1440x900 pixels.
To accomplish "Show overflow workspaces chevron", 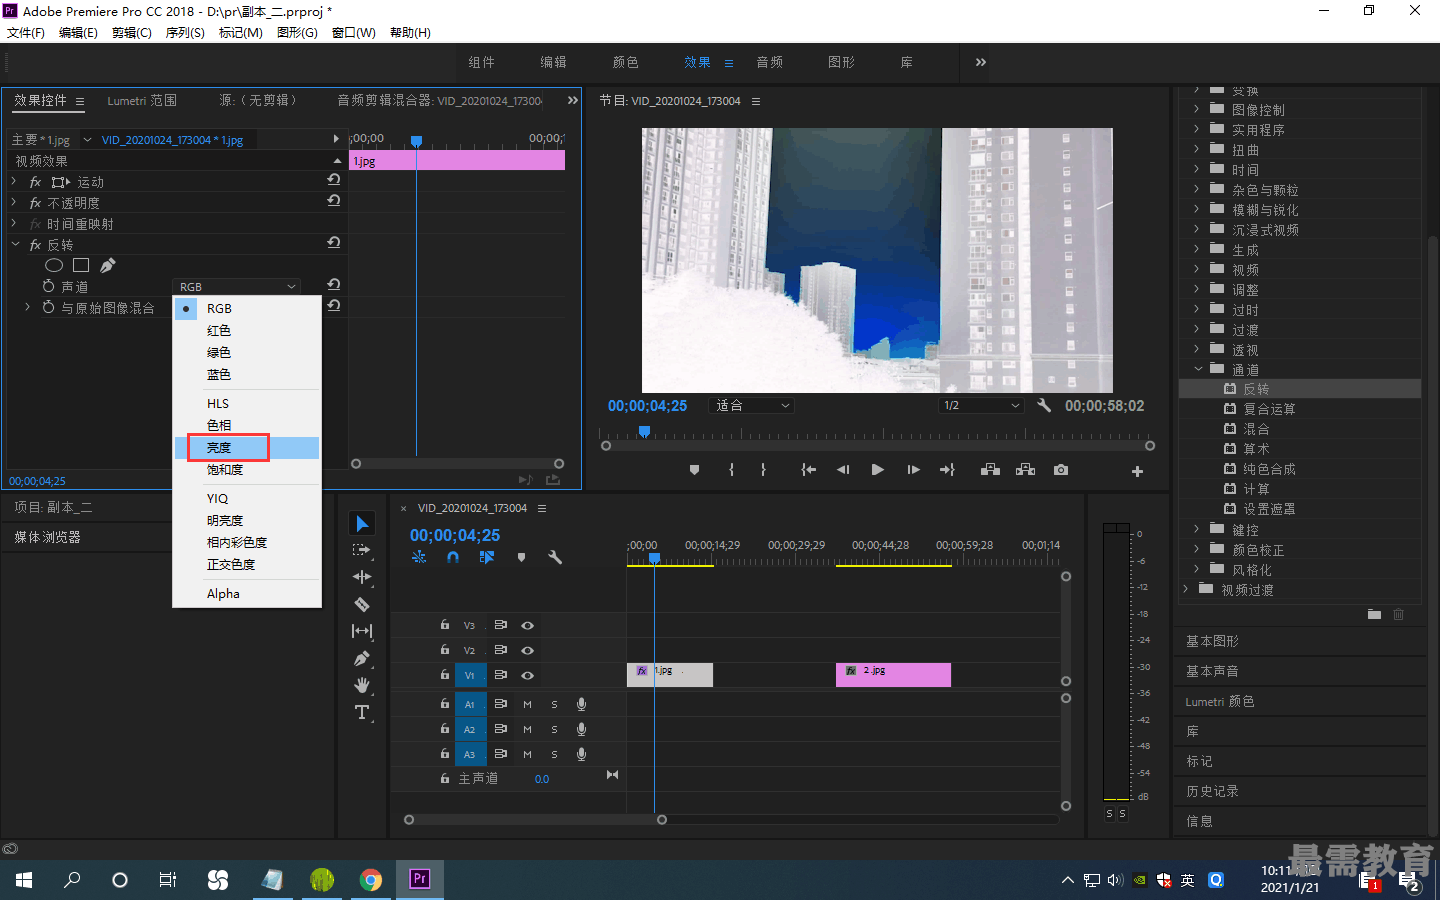I will (x=980, y=62).
